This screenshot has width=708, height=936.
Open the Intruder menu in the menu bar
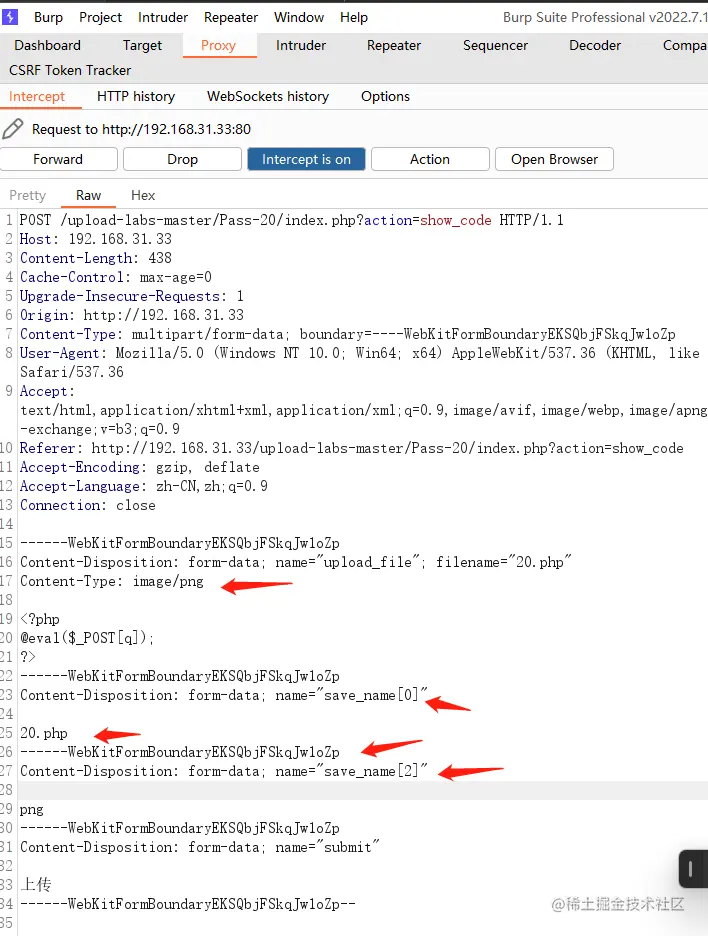[162, 17]
